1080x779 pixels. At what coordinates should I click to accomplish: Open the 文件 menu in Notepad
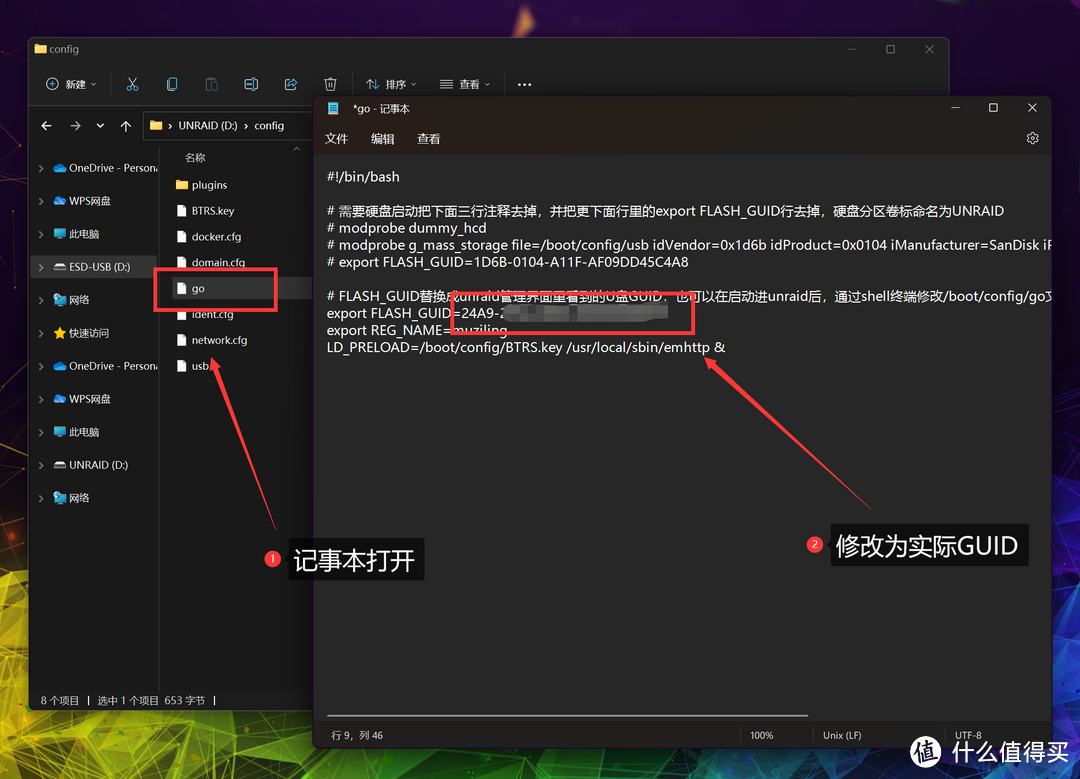click(x=336, y=139)
